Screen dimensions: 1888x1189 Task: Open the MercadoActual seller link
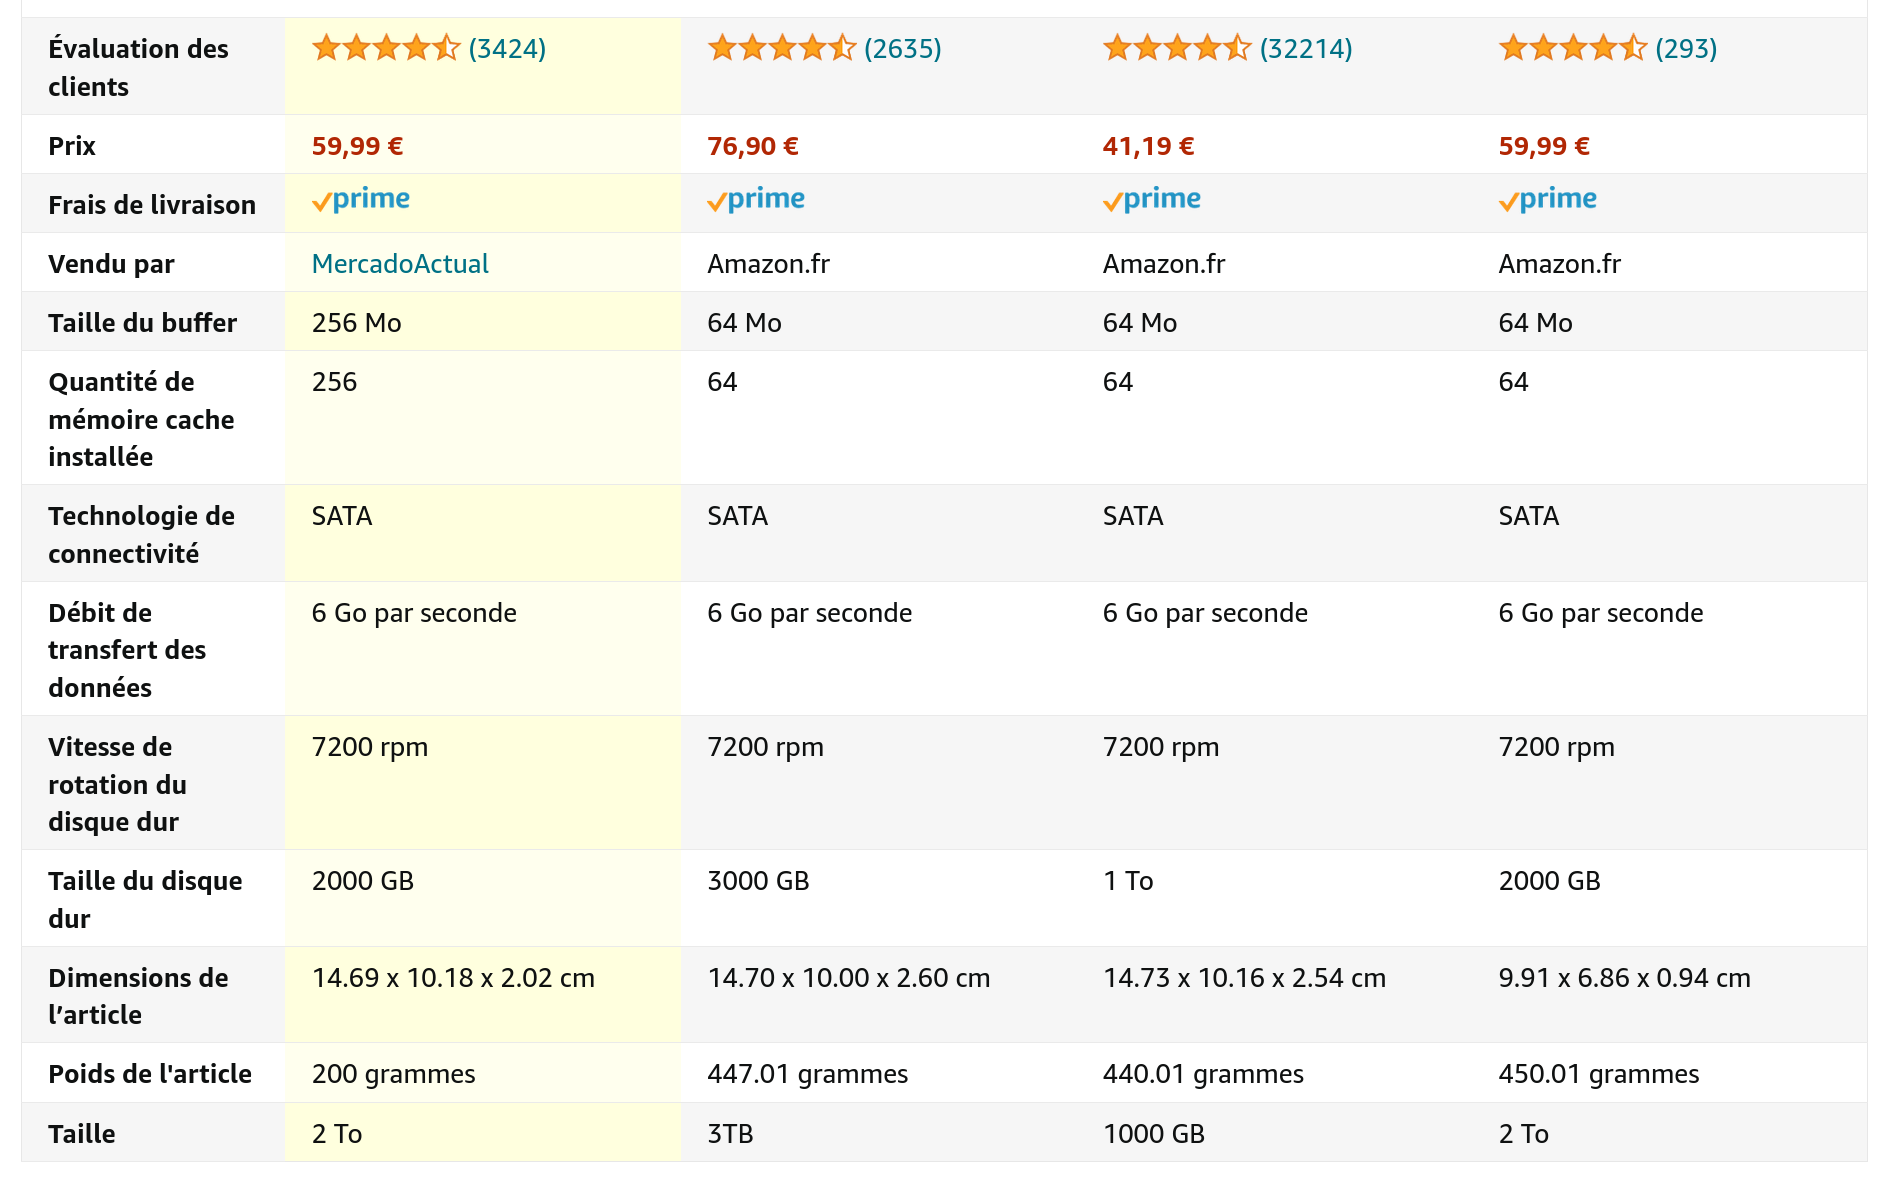tap(400, 264)
